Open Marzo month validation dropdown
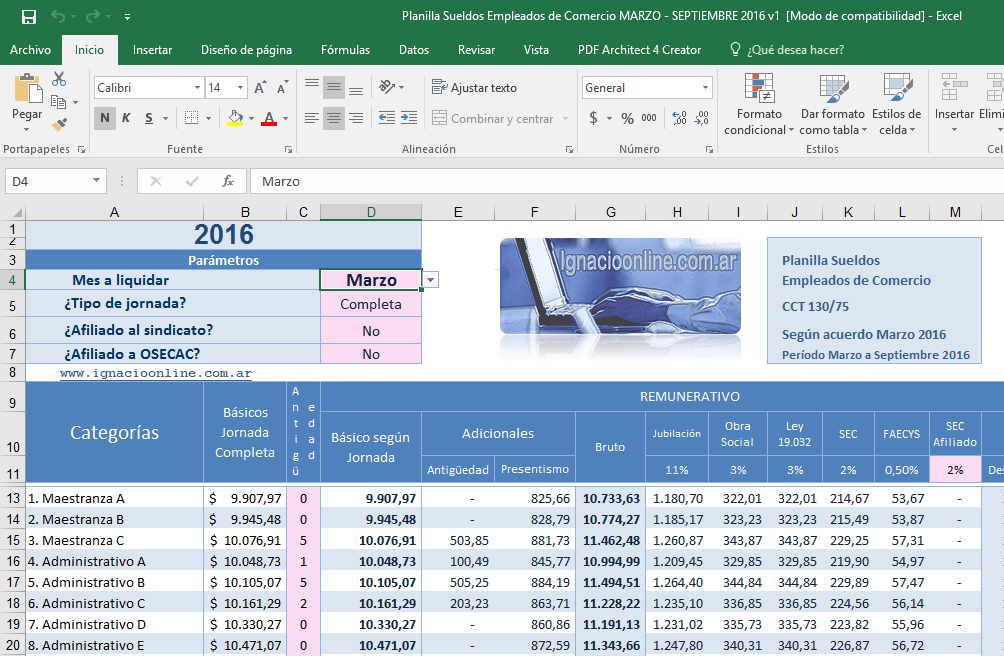The image size is (1004, 656). 431,280
